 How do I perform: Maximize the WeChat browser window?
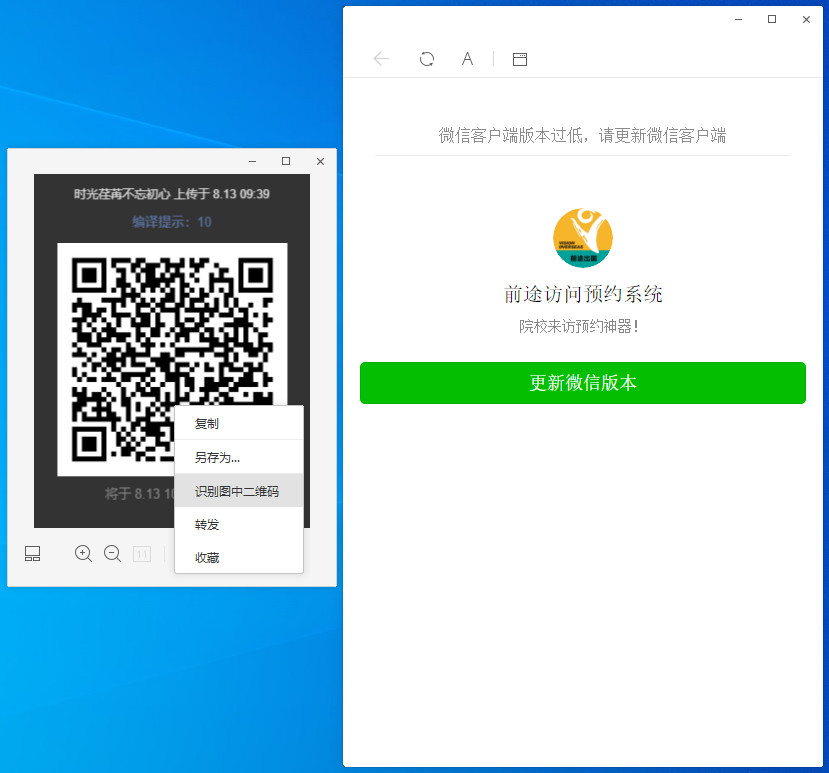772,20
